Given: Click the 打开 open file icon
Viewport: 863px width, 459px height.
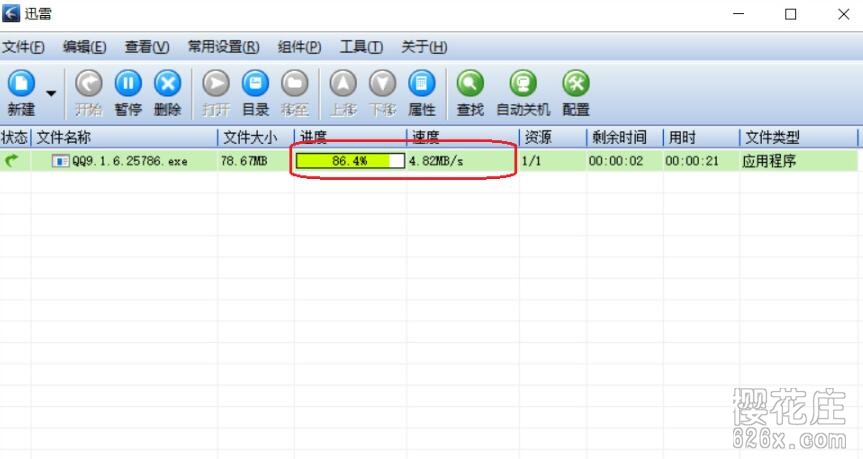Looking at the screenshot, I should click(x=216, y=84).
